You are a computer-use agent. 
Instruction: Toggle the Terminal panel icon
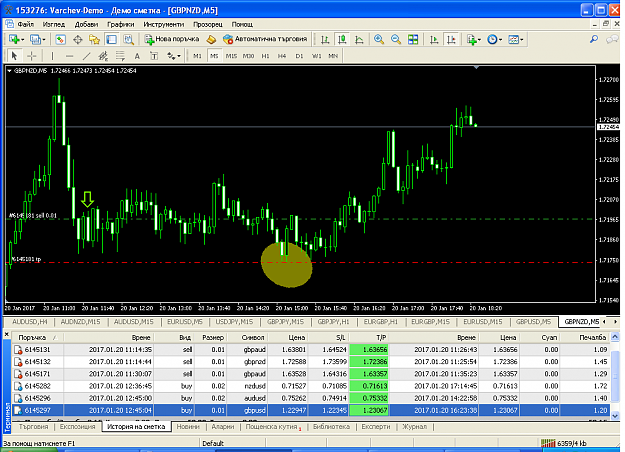[x=112, y=39]
